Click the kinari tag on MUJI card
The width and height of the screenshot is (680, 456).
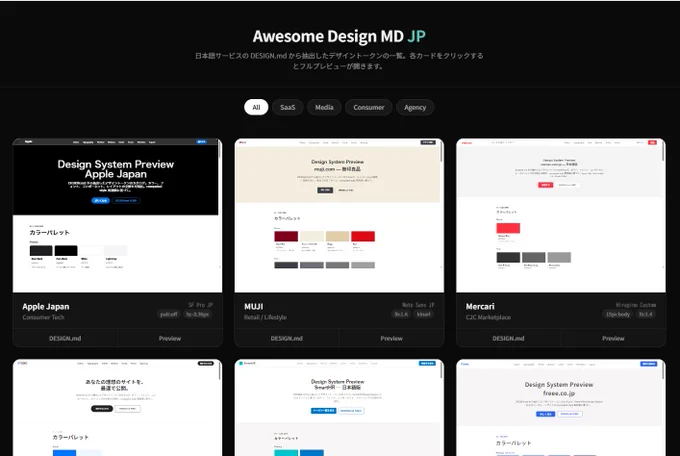tap(423, 314)
